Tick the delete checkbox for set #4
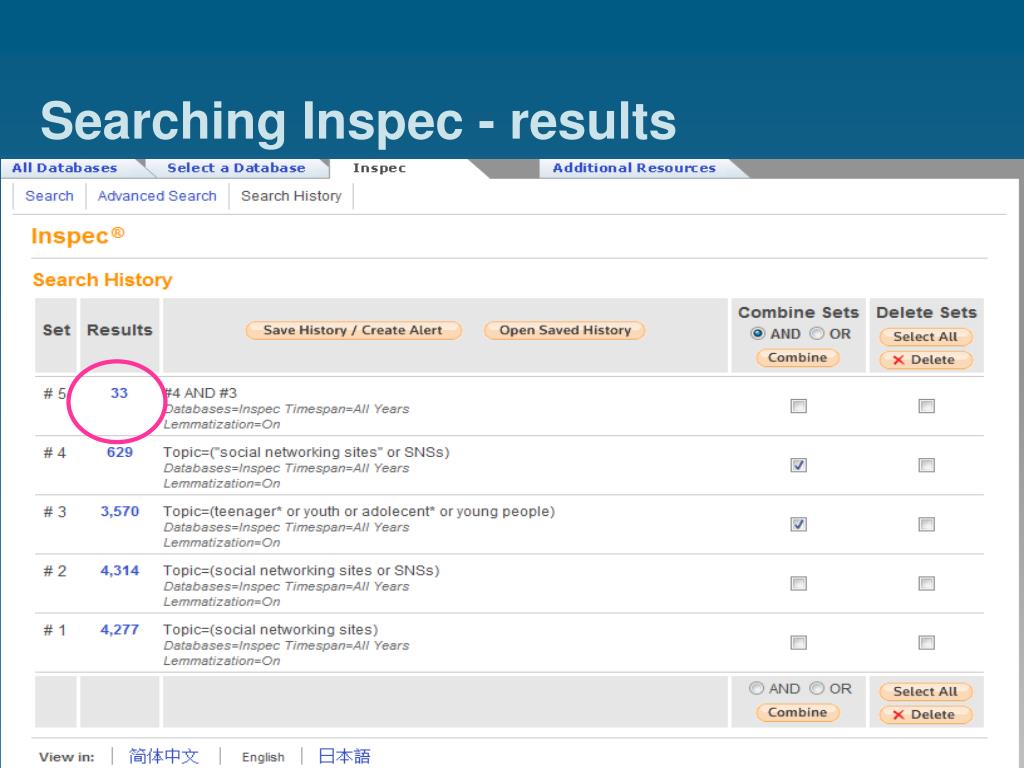 point(926,465)
